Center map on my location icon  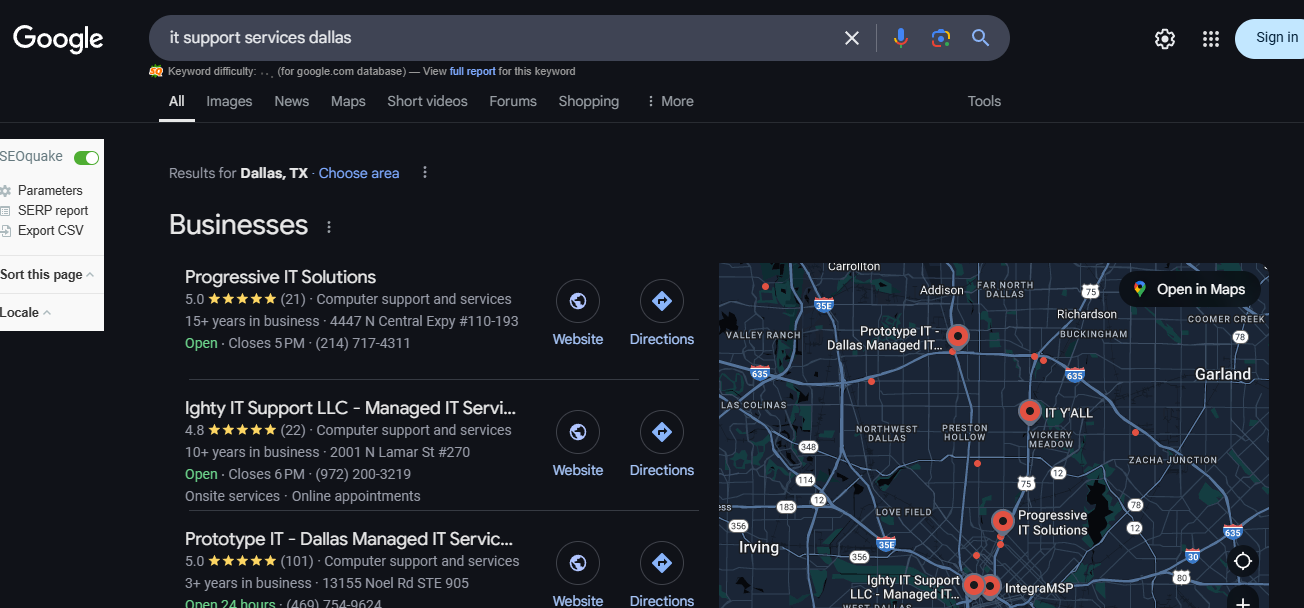point(1243,561)
